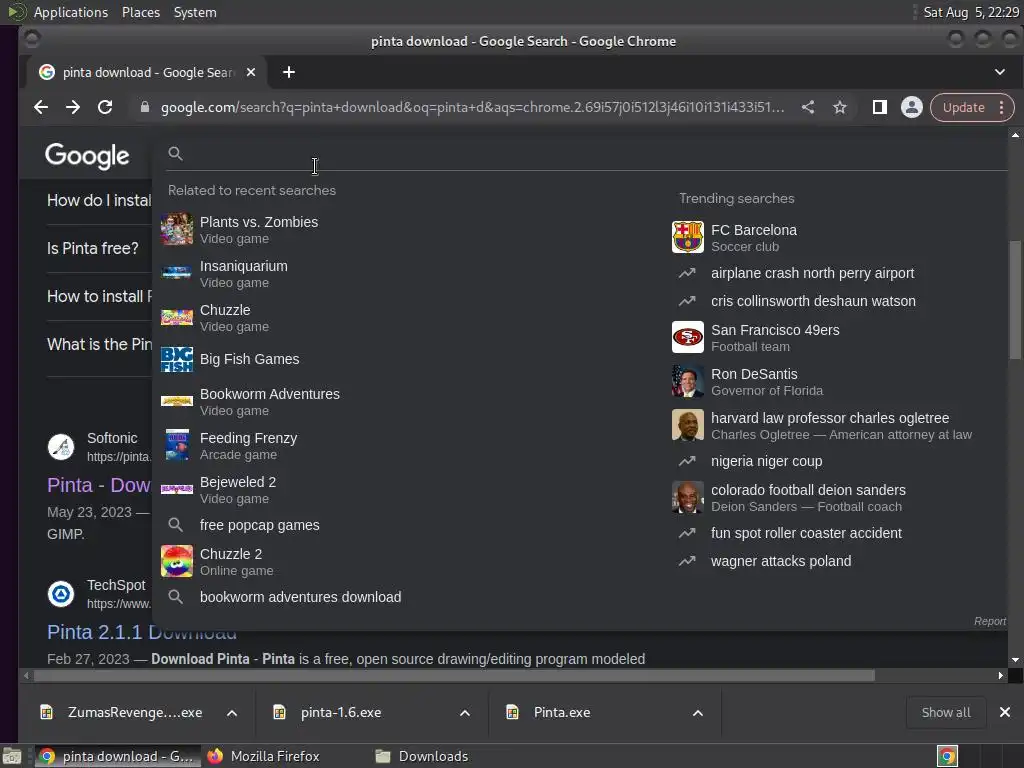1024x768 pixels.
Task: Click the URL address bar
Action: 472,107
